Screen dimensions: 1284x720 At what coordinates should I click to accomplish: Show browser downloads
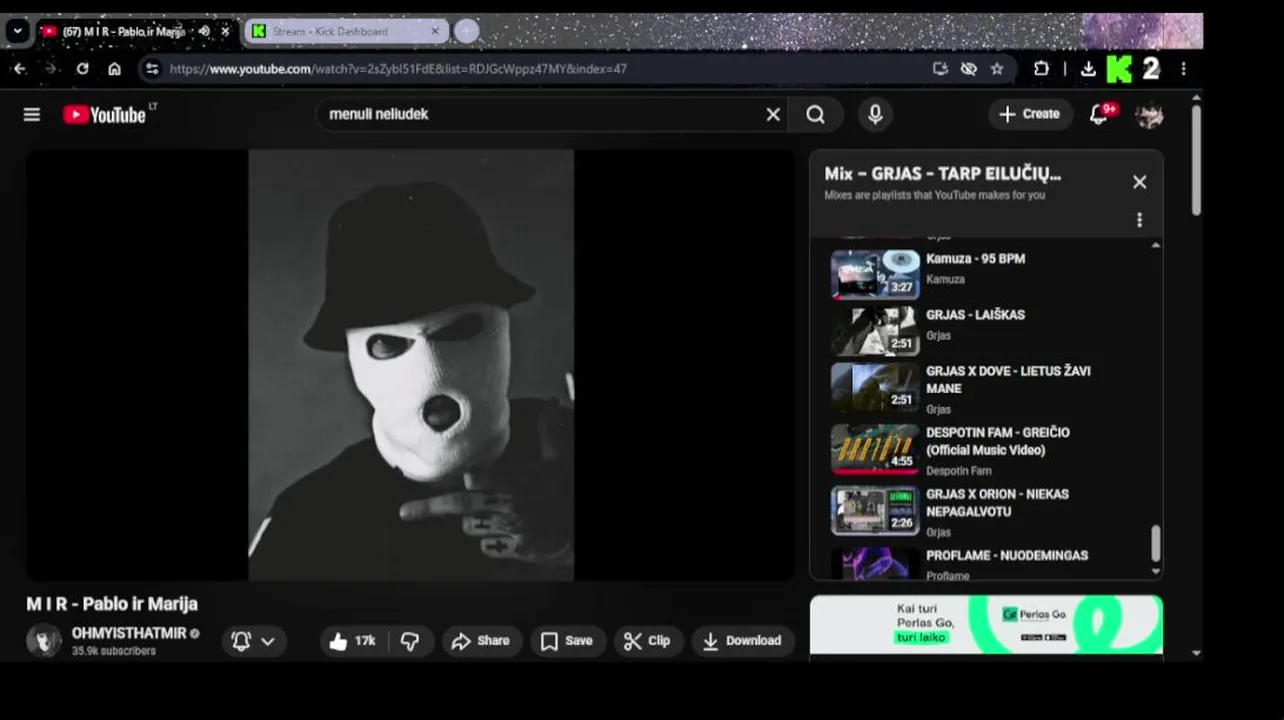click(1088, 69)
